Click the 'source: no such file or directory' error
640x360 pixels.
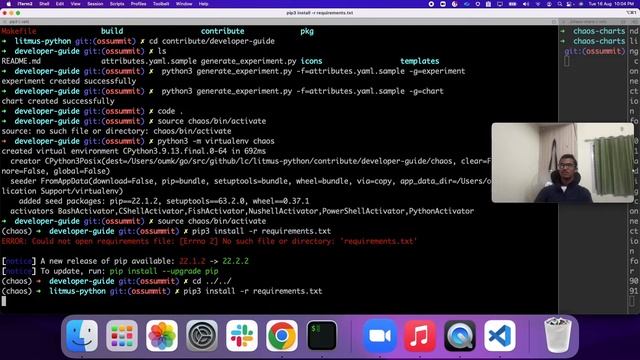pyautogui.click(x=116, y=131)
